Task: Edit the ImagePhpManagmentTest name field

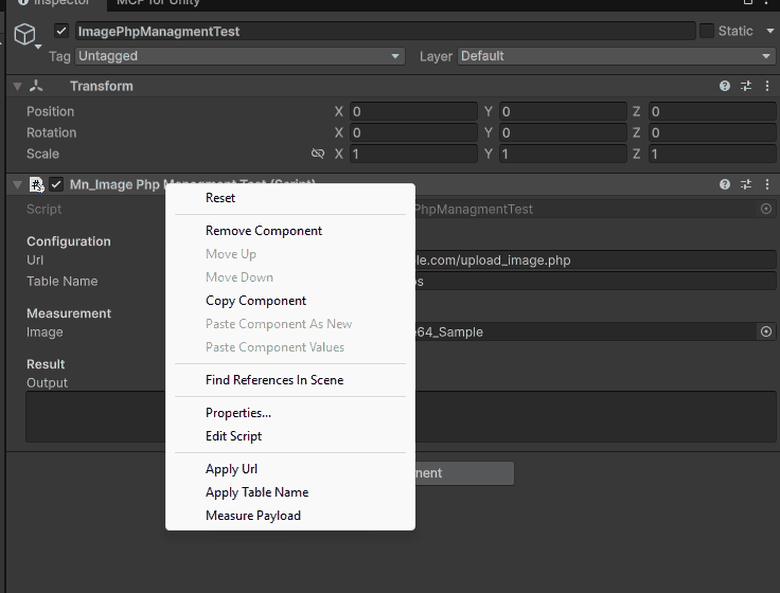Action: click(x=385, y=31)
